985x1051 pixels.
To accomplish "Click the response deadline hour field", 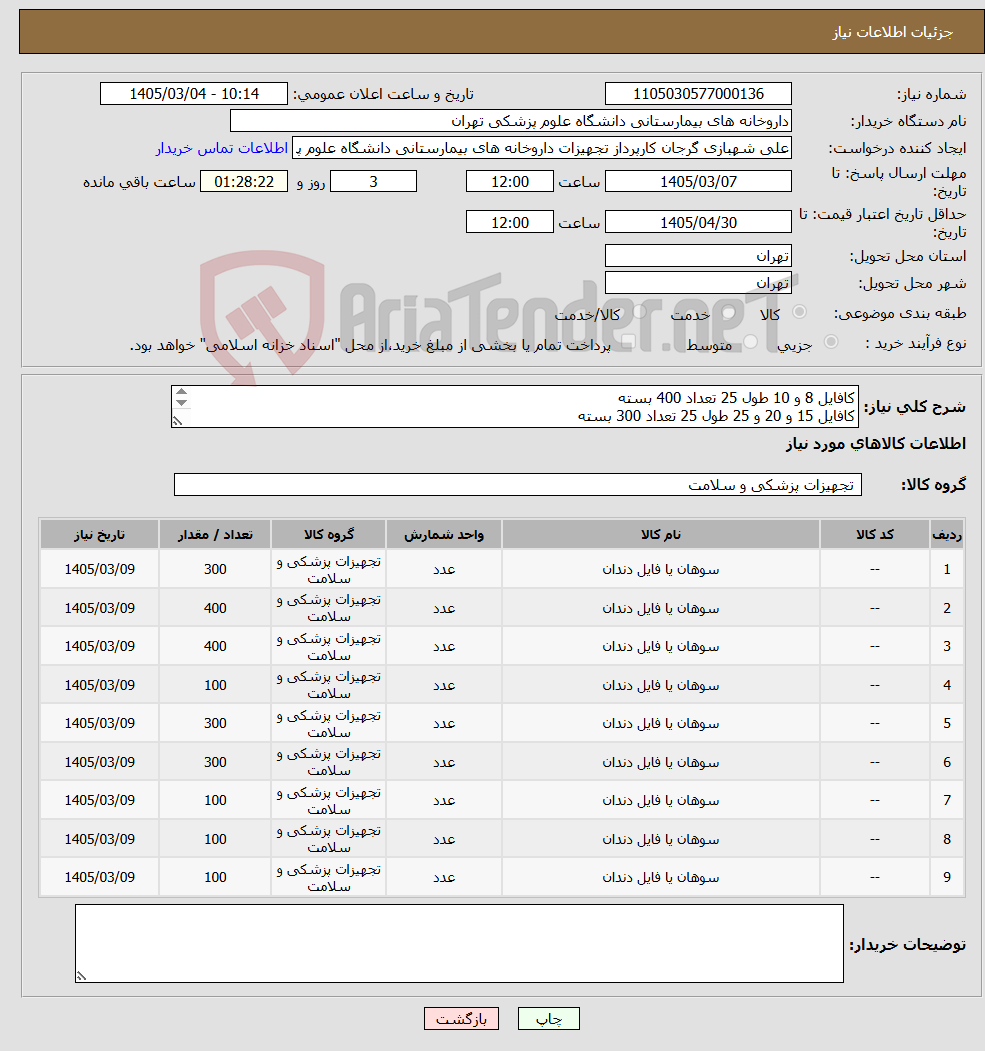I will [x=510, y=182].
